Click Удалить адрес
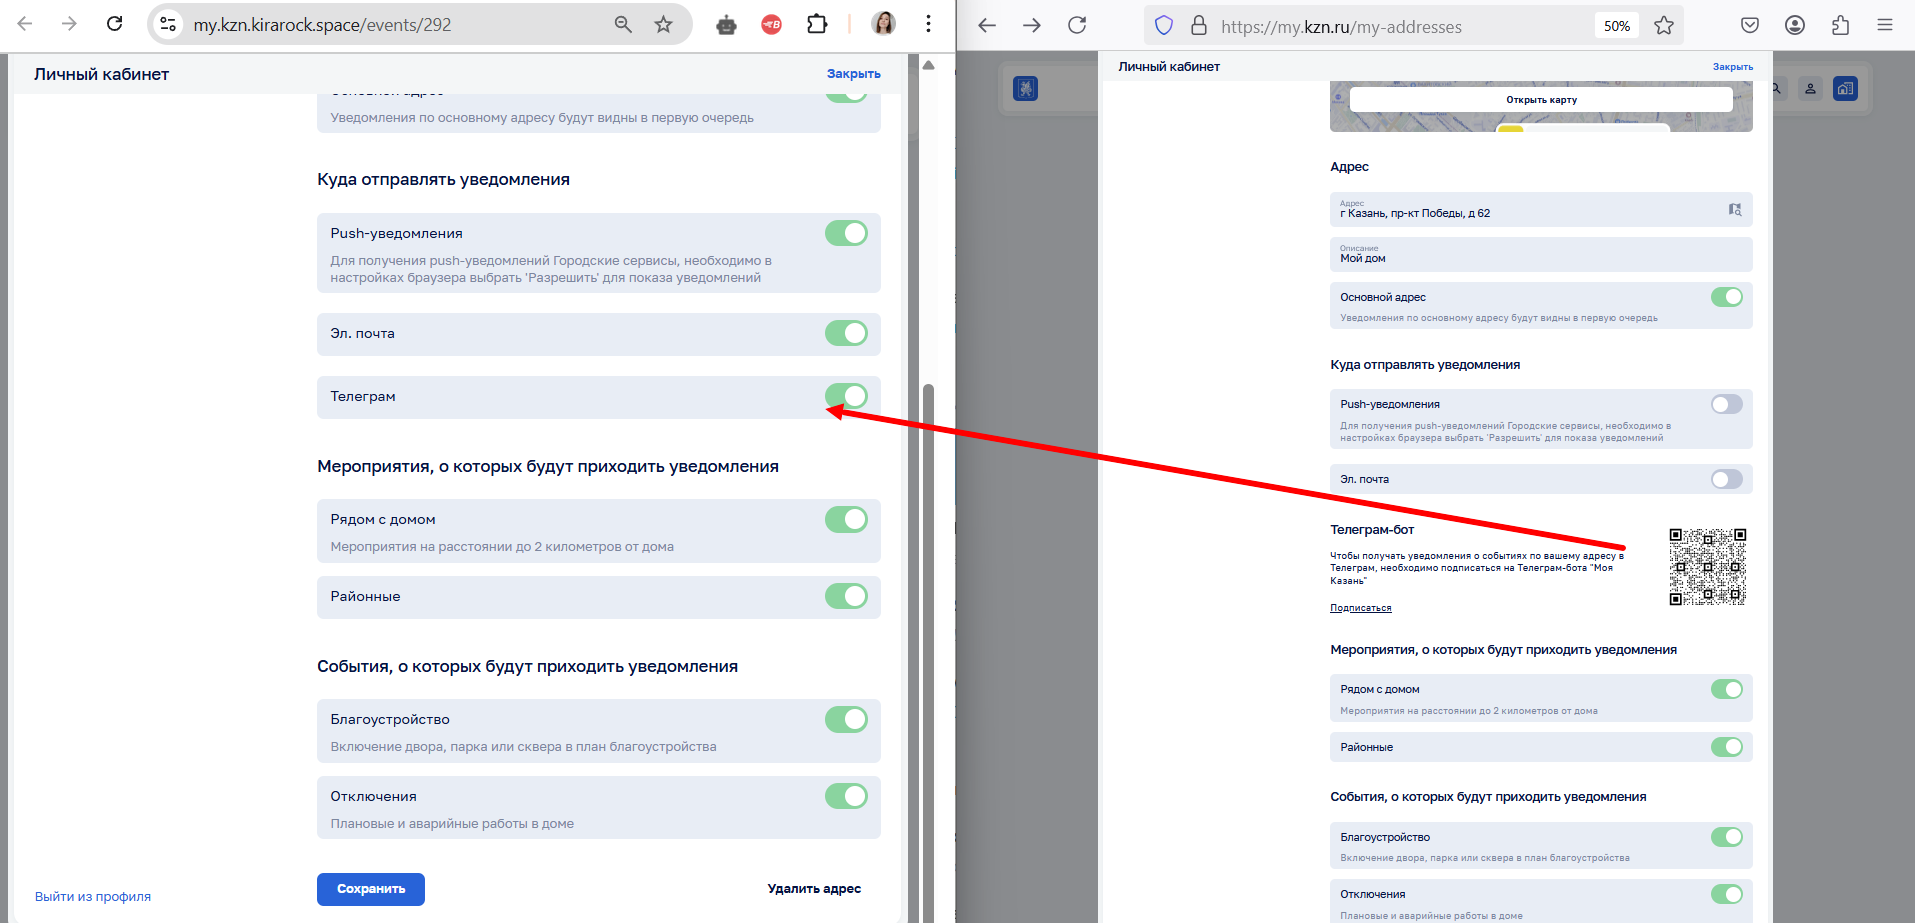The width and height of the screenshot is (1915, 923). (814, 889)
